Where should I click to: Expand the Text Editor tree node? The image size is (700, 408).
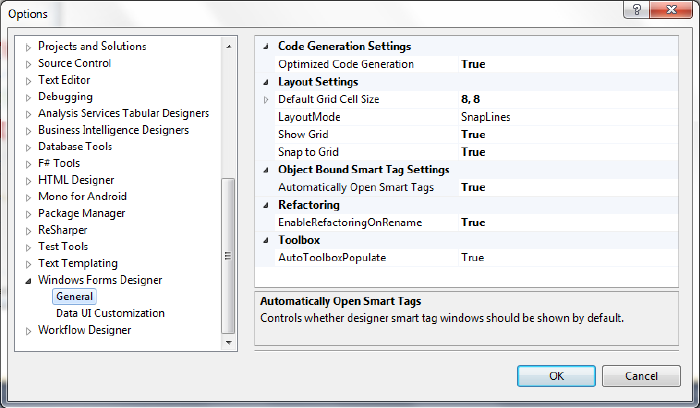[x=28, y=81]
